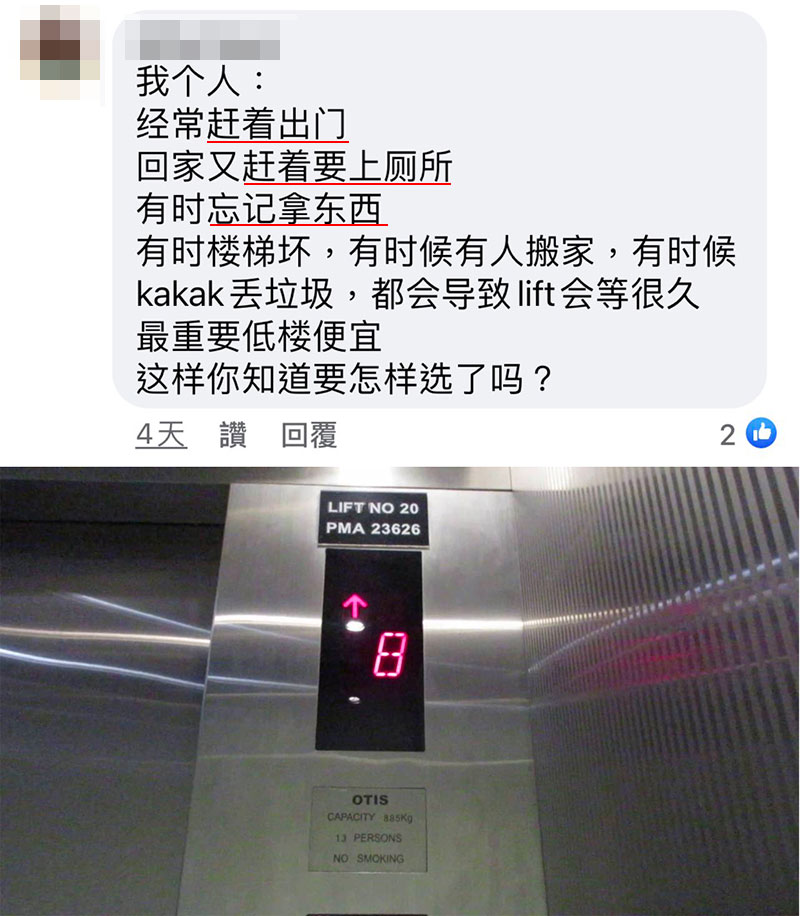The height and width of the screenshot is (916, 800).
Task: Open the 4天 timestamp link
Action: 161,435
